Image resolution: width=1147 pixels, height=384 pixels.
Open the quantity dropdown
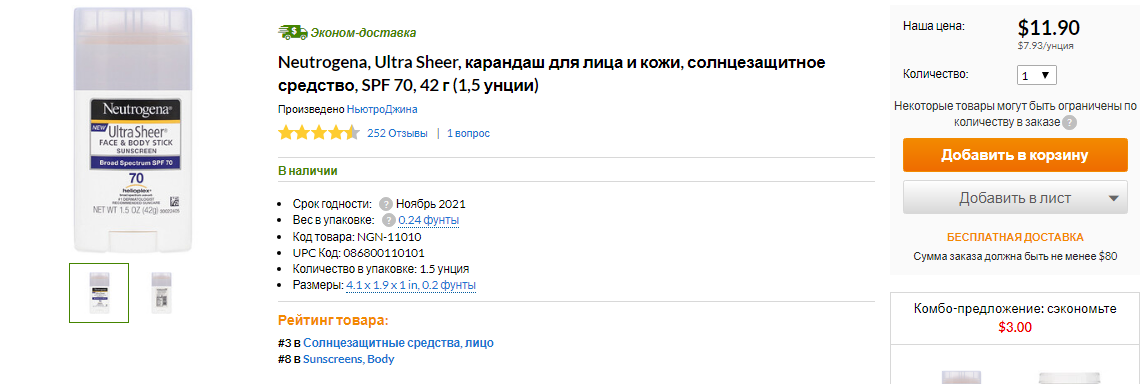[x=1037, y=75]
